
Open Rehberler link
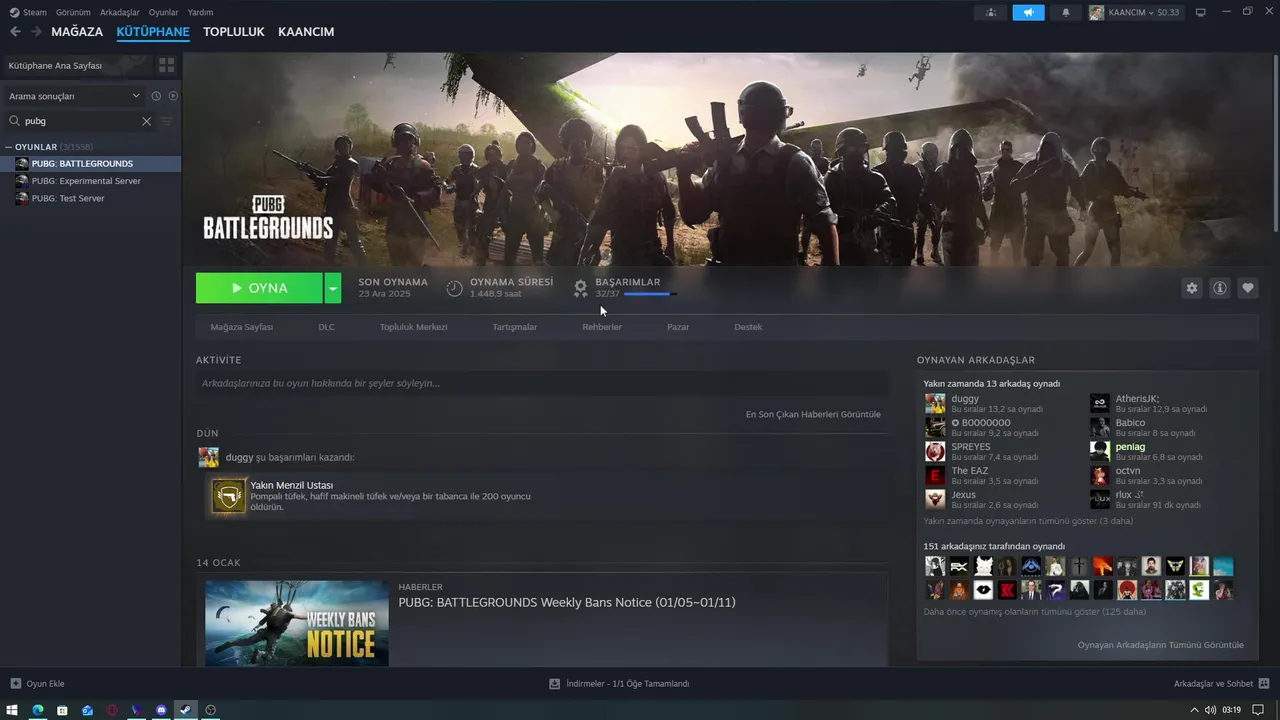[602, 327]
